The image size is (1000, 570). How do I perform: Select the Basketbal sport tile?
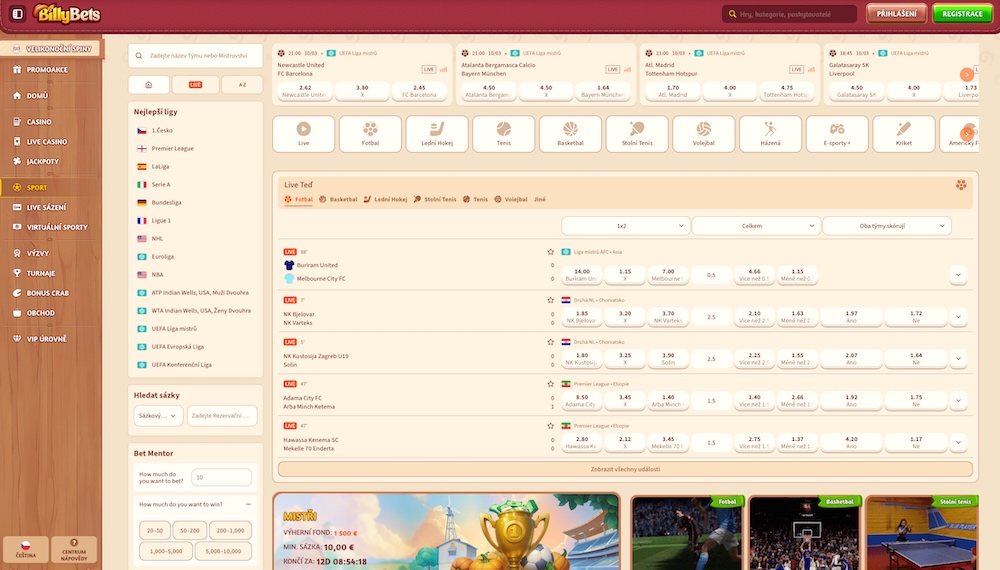tap(570, 134)
